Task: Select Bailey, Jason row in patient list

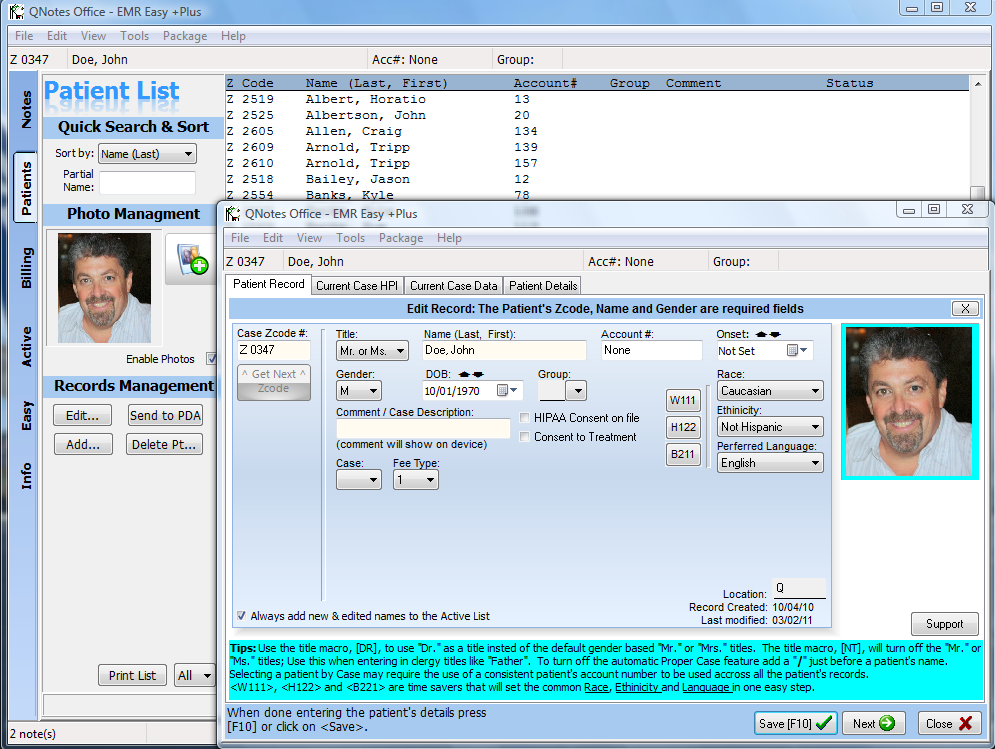Action: (597, 180)
